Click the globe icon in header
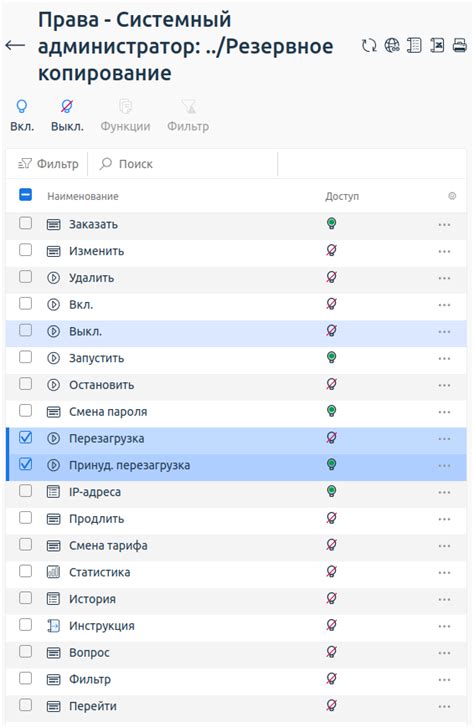Image resolution: width=474 pixels, height=727 pixels. [x=392, y=45]
